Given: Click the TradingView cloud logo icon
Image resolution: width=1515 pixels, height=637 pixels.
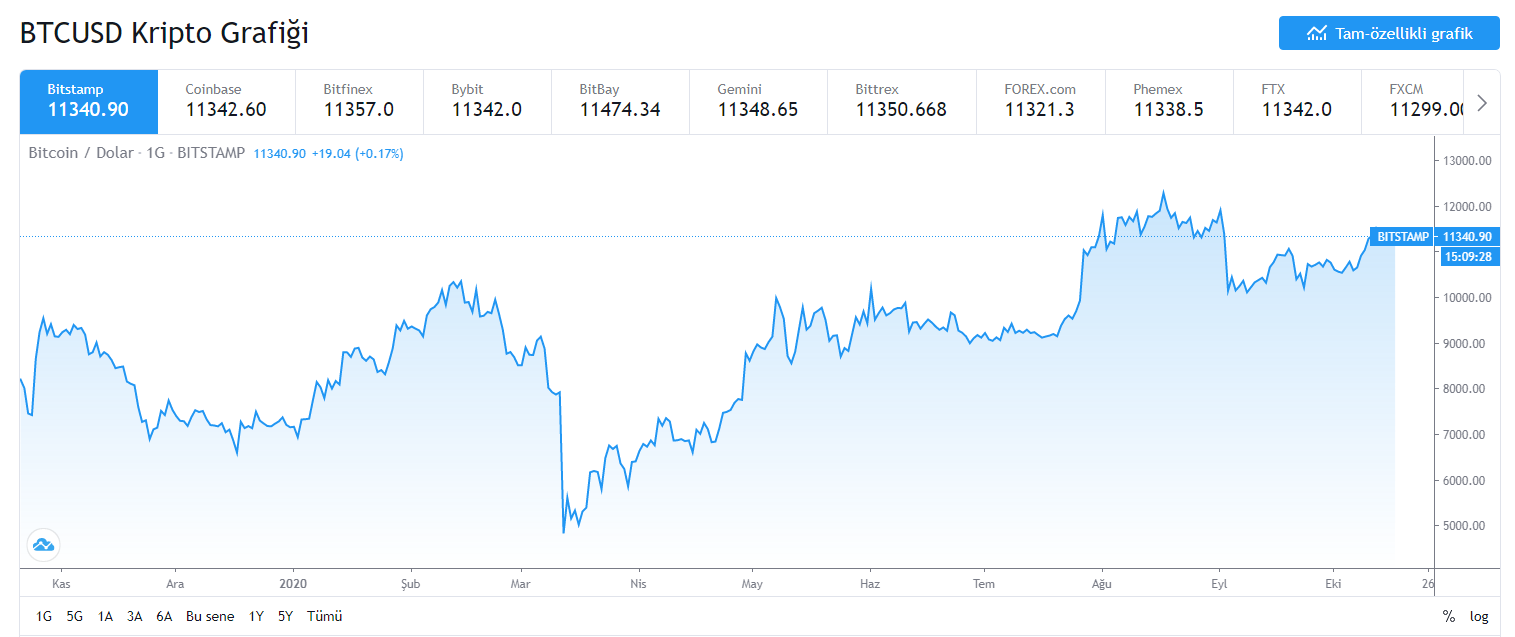Looking at the screenshot, I should pos(43,545).
